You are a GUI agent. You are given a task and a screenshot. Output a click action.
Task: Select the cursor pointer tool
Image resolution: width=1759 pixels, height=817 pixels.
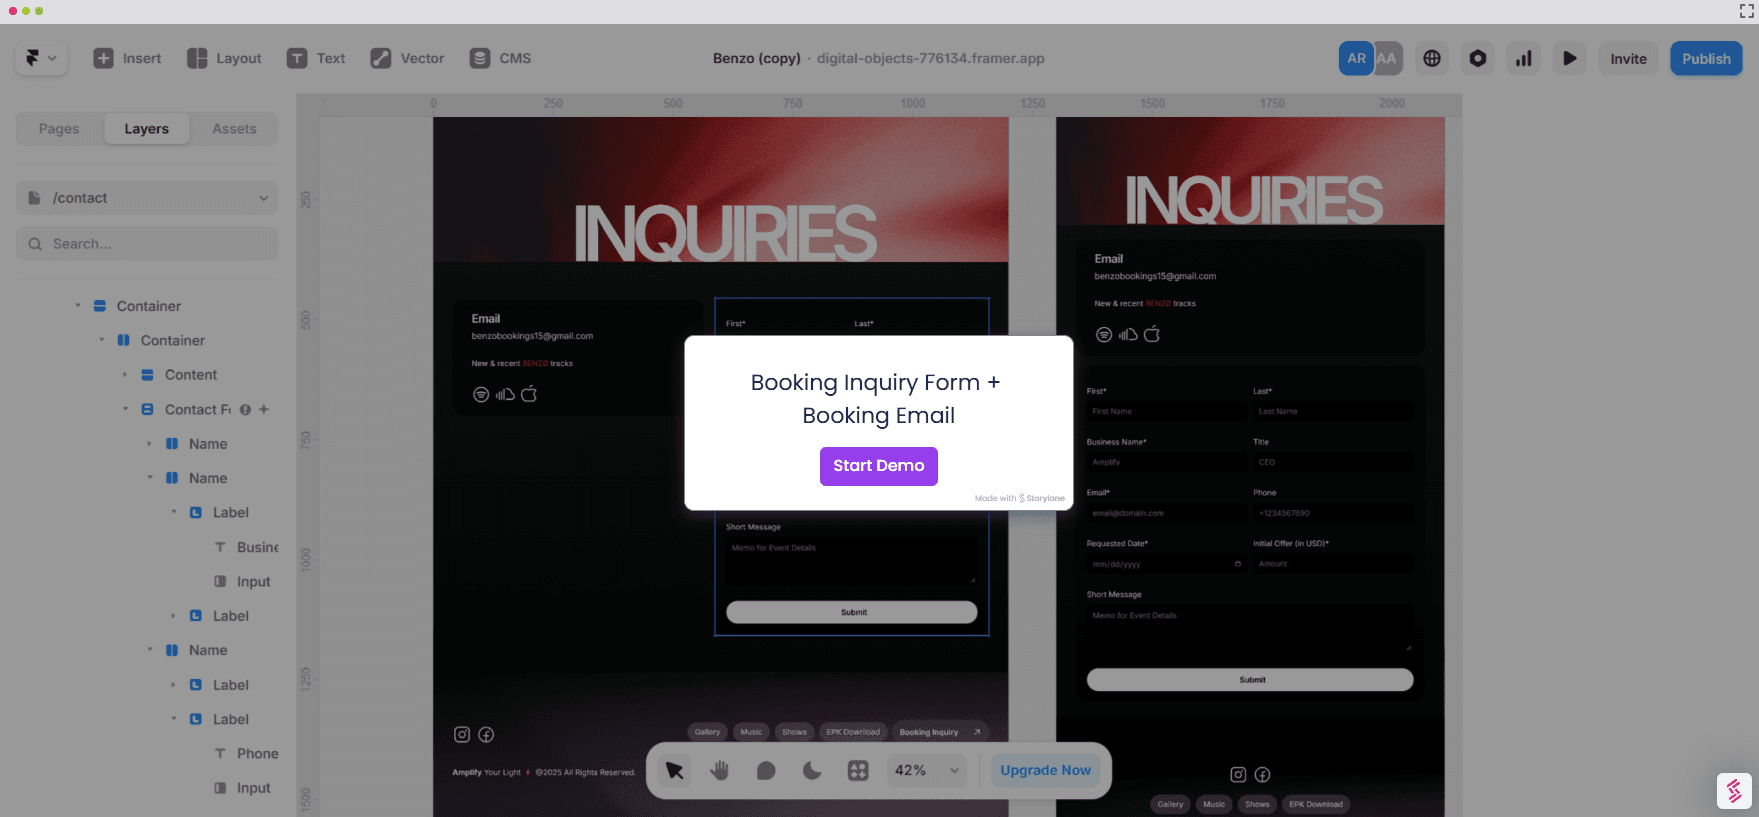675,770
